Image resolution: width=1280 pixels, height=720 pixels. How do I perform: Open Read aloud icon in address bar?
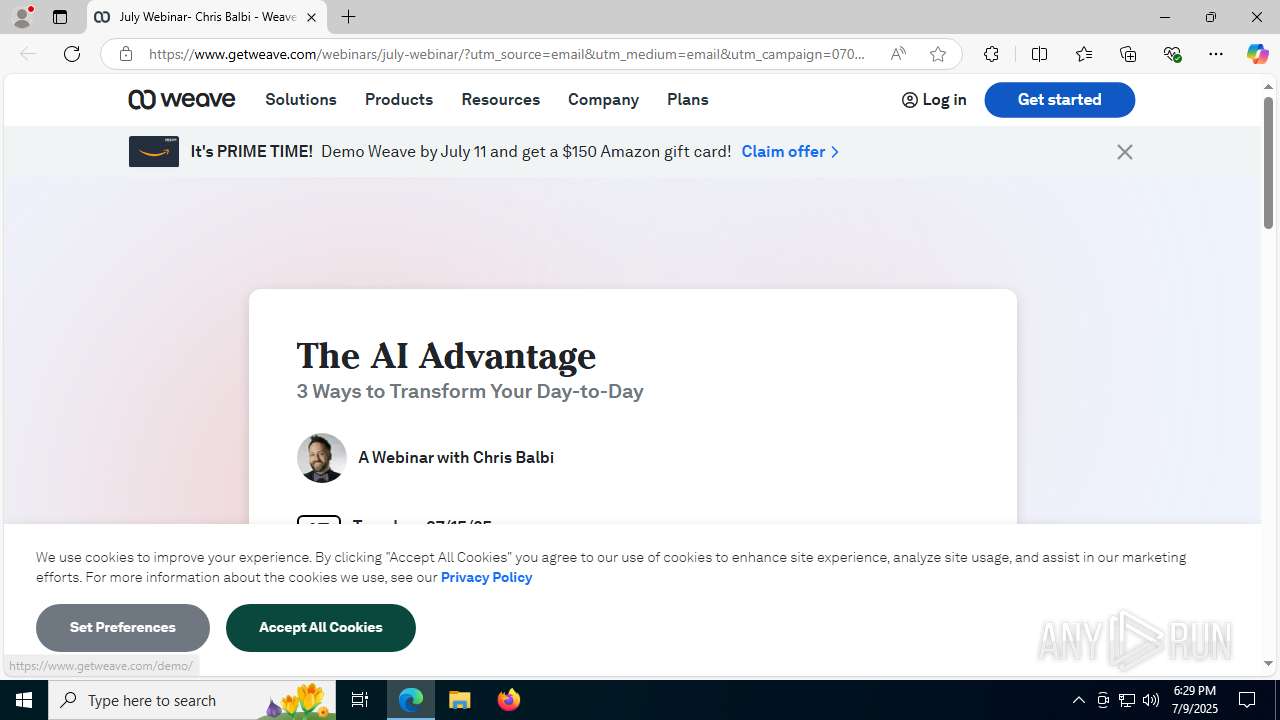click(x=898, y=54)
